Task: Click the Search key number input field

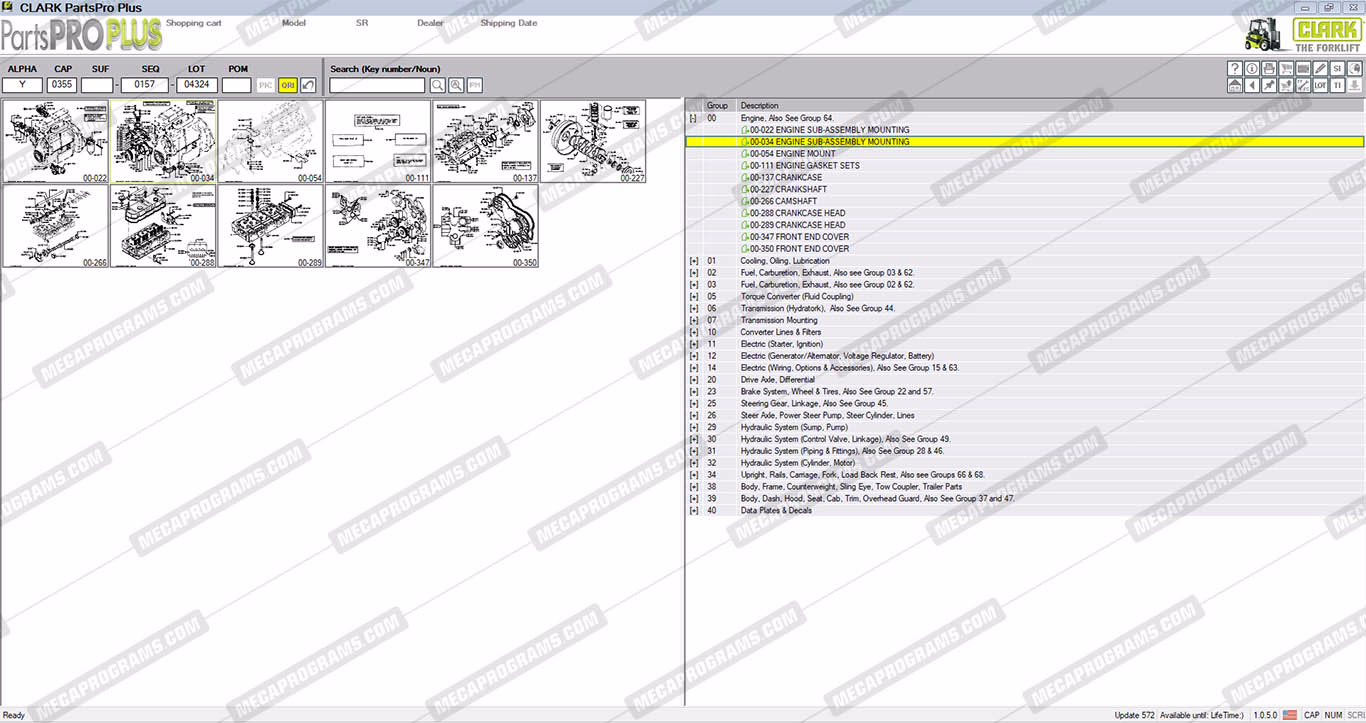Action: (378, 85)
